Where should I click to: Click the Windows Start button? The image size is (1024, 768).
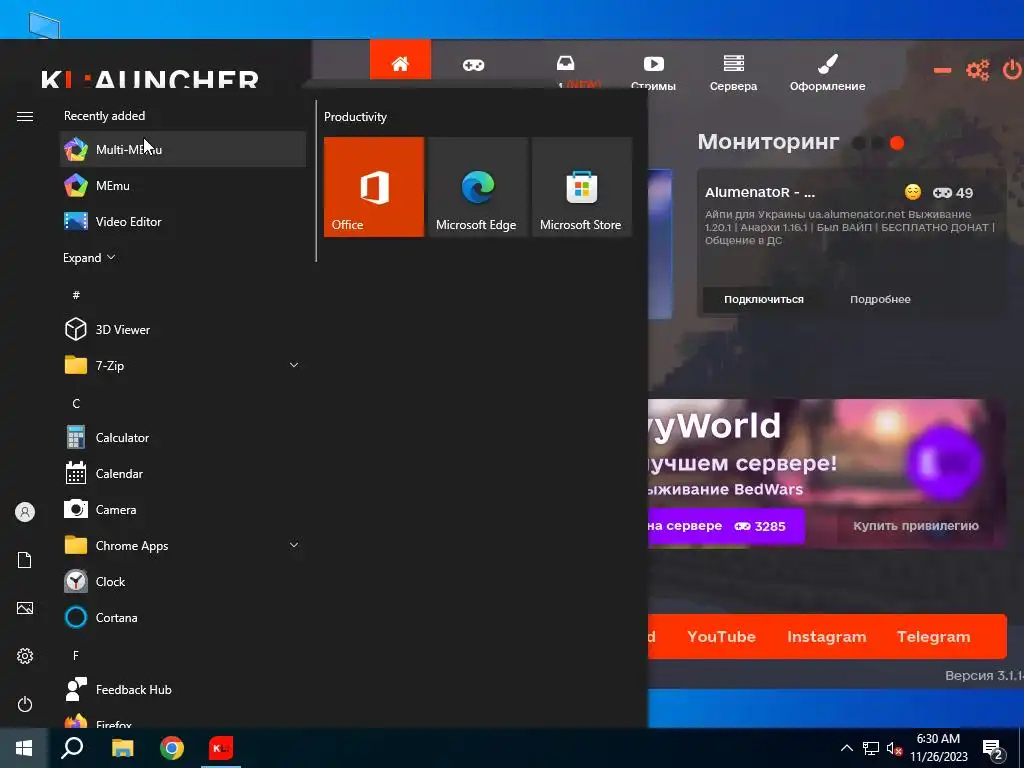(x=24, y=748)
